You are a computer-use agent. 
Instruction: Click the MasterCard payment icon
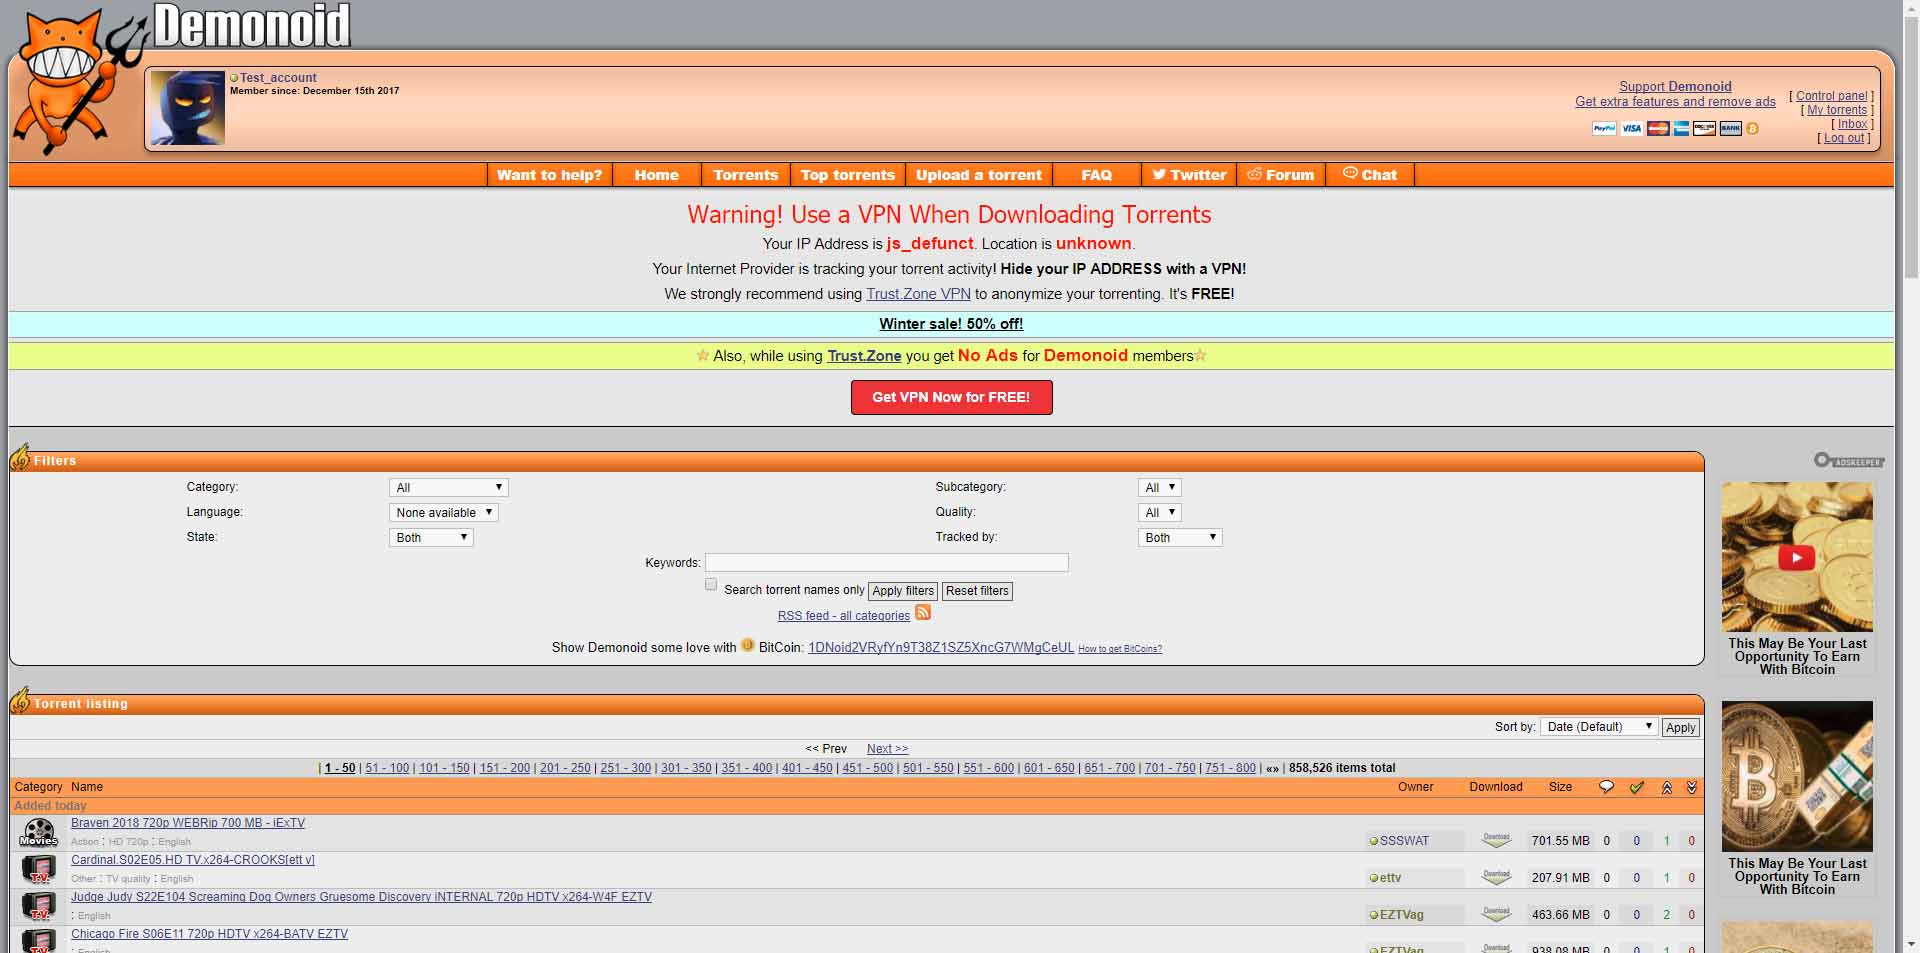point(1658,128)
